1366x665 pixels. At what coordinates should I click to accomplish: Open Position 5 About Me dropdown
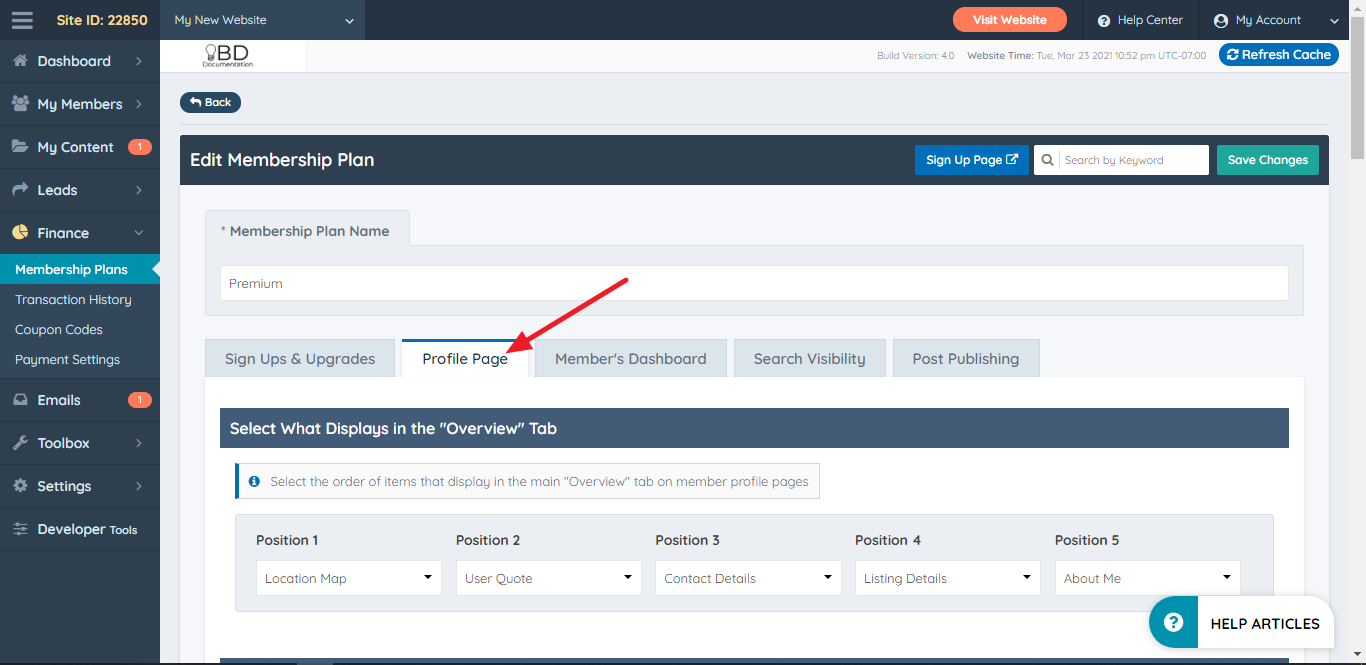[1148, 578]
